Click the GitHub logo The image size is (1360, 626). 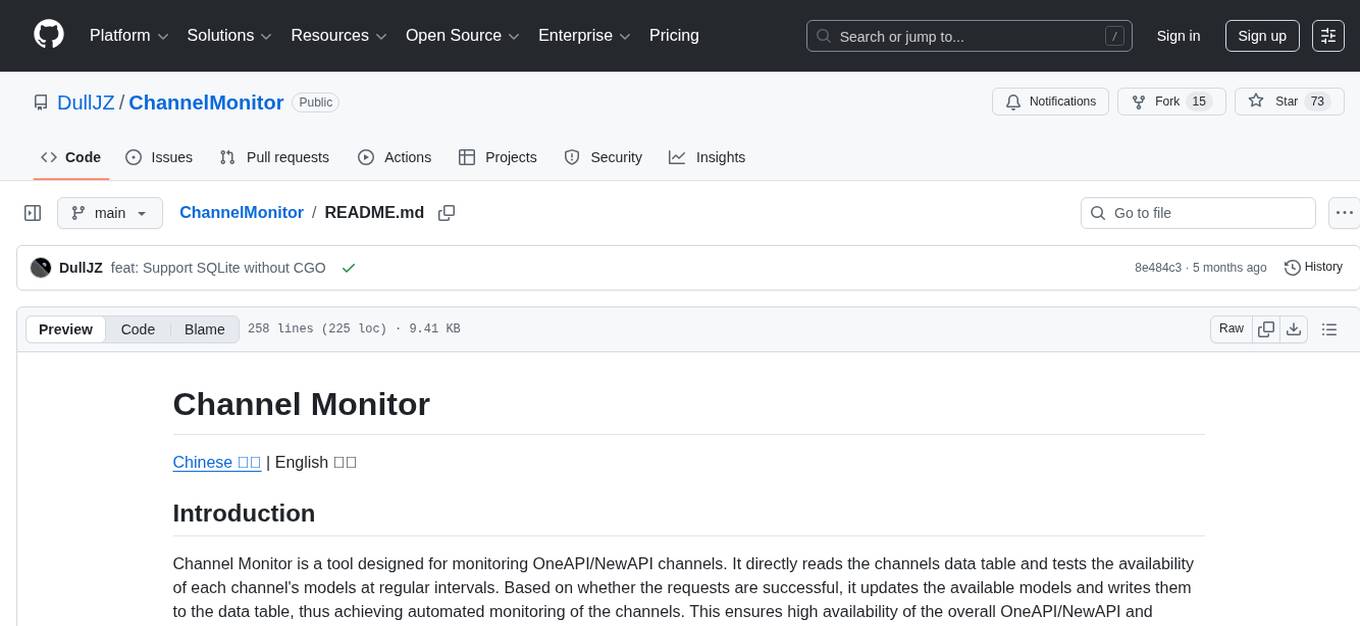pyautogui.click(x=48, y=35)
